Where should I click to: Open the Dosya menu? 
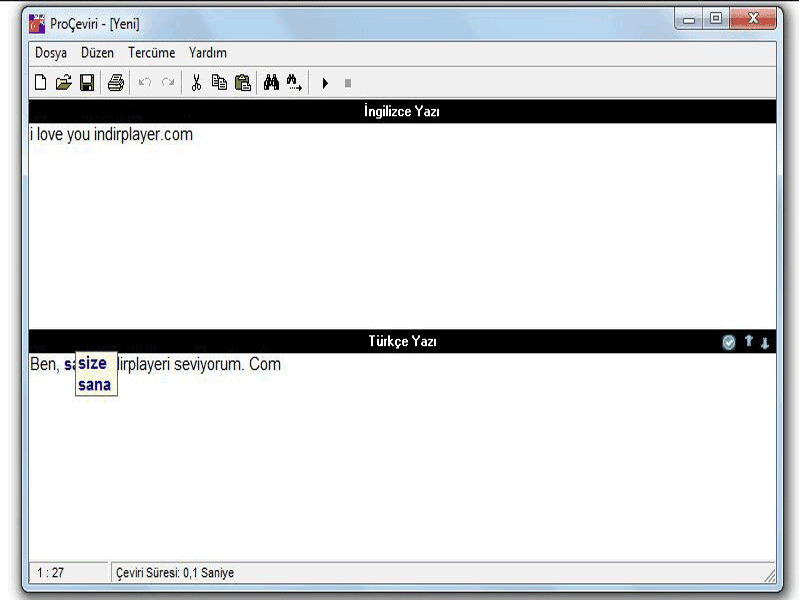(x=51, y=53)
